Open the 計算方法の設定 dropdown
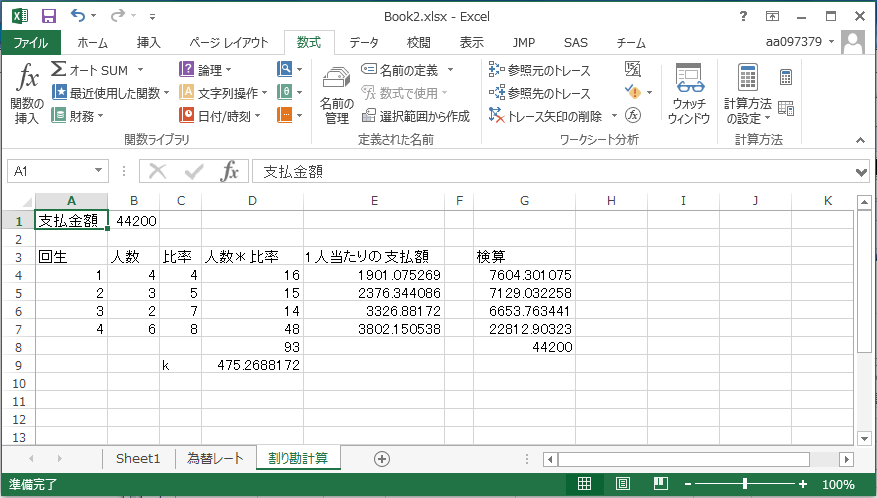 click(x=747, y=95)
